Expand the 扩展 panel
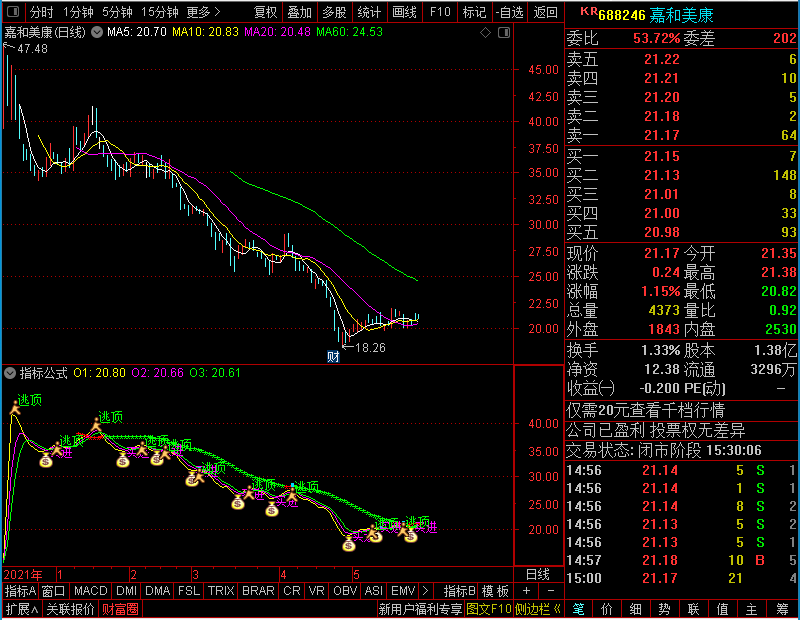This screenshot has width=800, height=620. click(22, 609)
